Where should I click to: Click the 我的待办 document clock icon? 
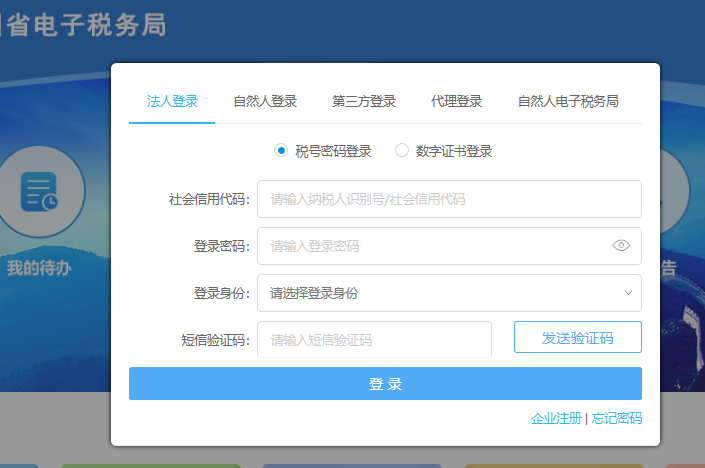click(39, 192)
